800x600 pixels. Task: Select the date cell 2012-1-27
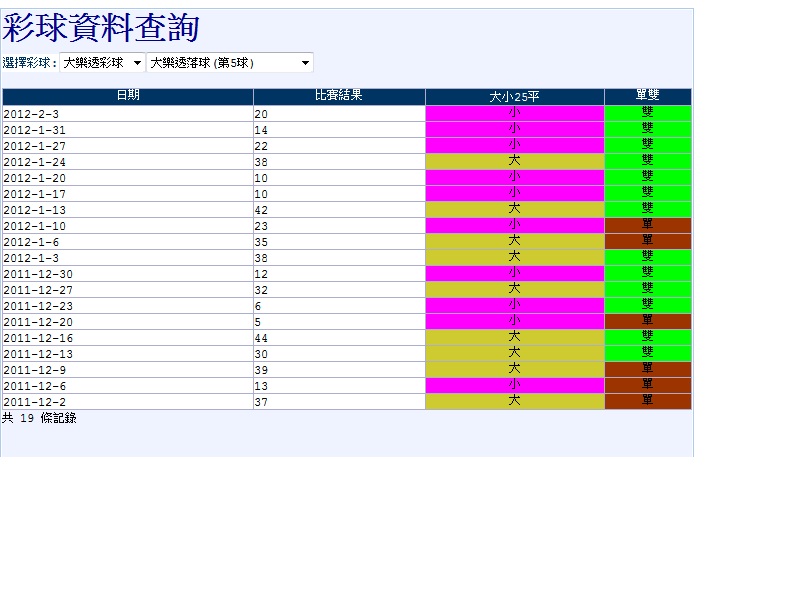128,146
